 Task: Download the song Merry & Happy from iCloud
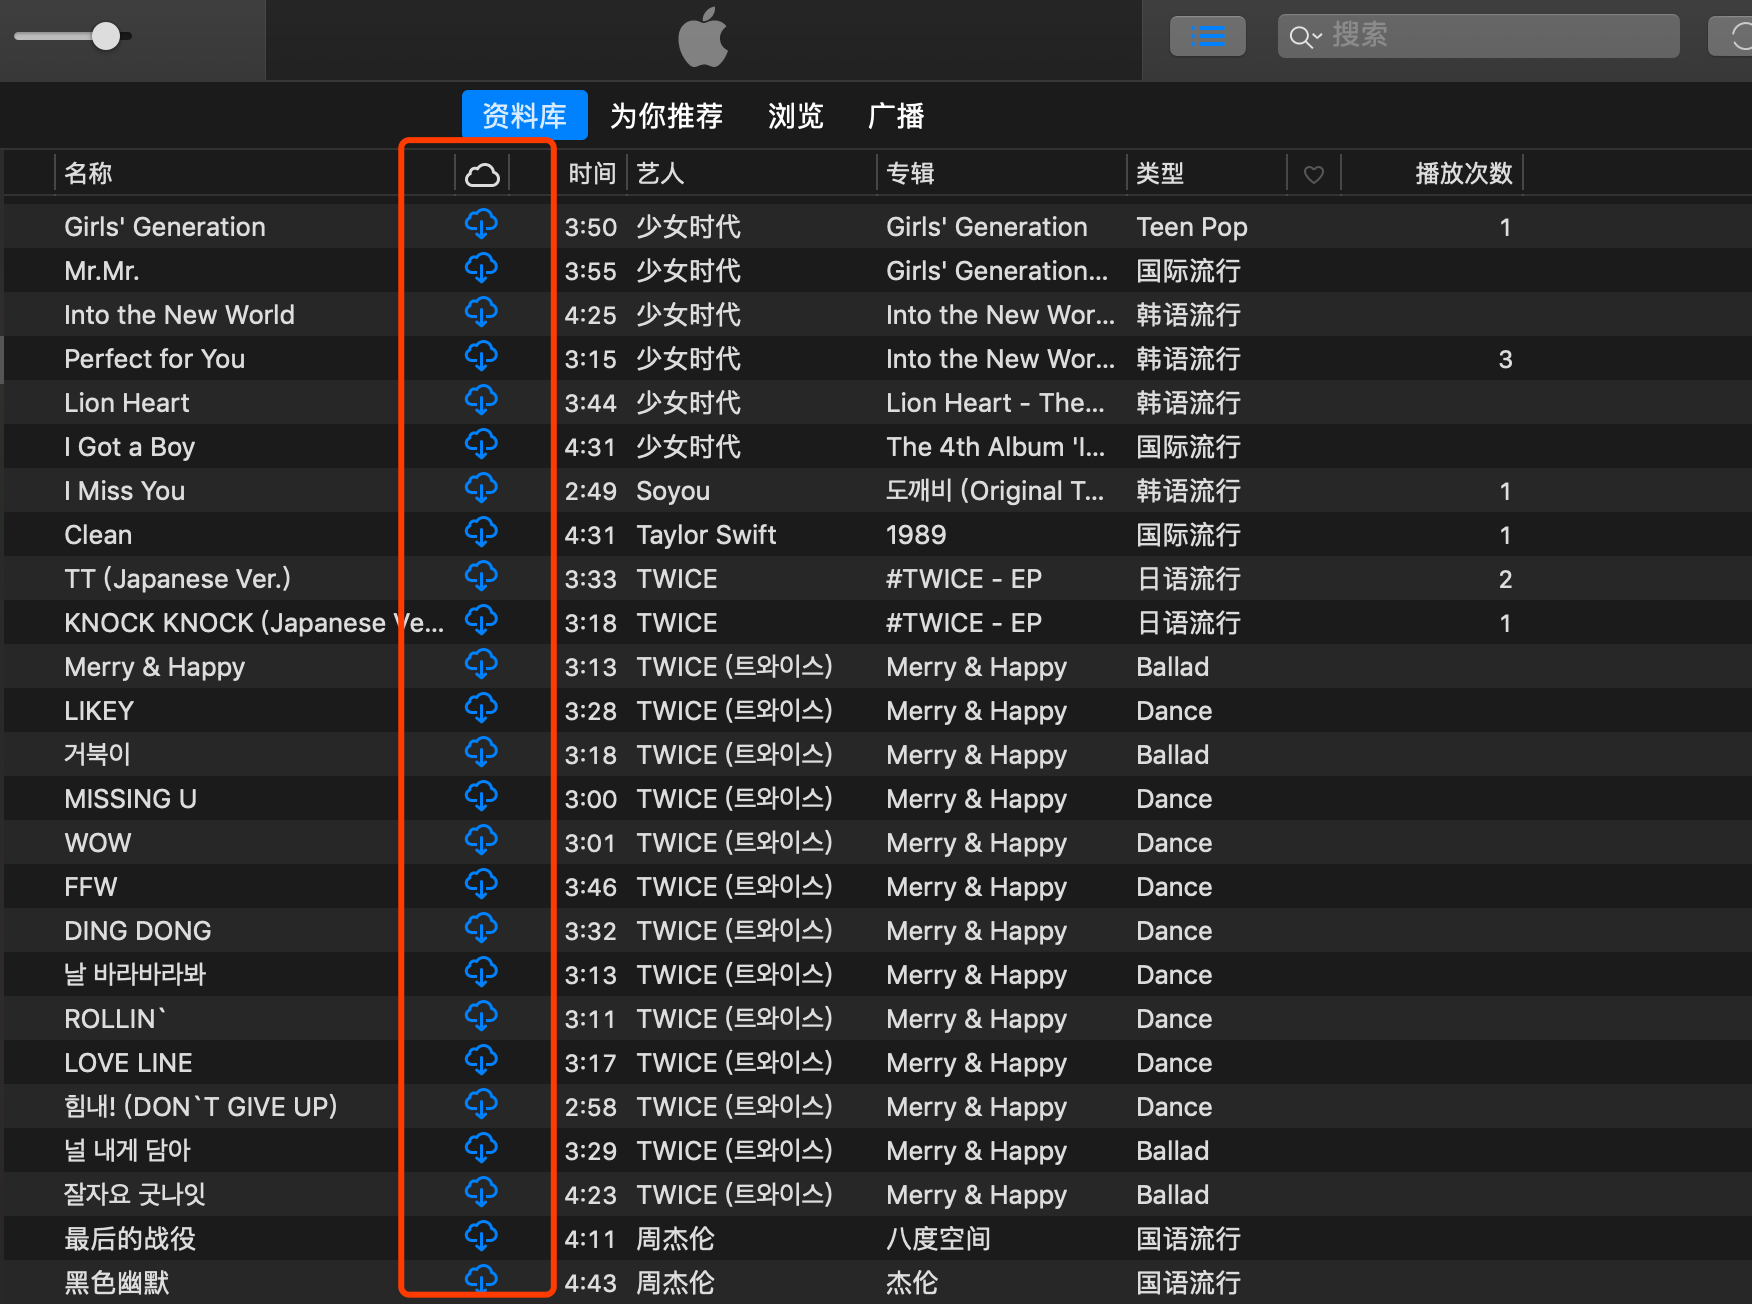click(x=481, y=665)
